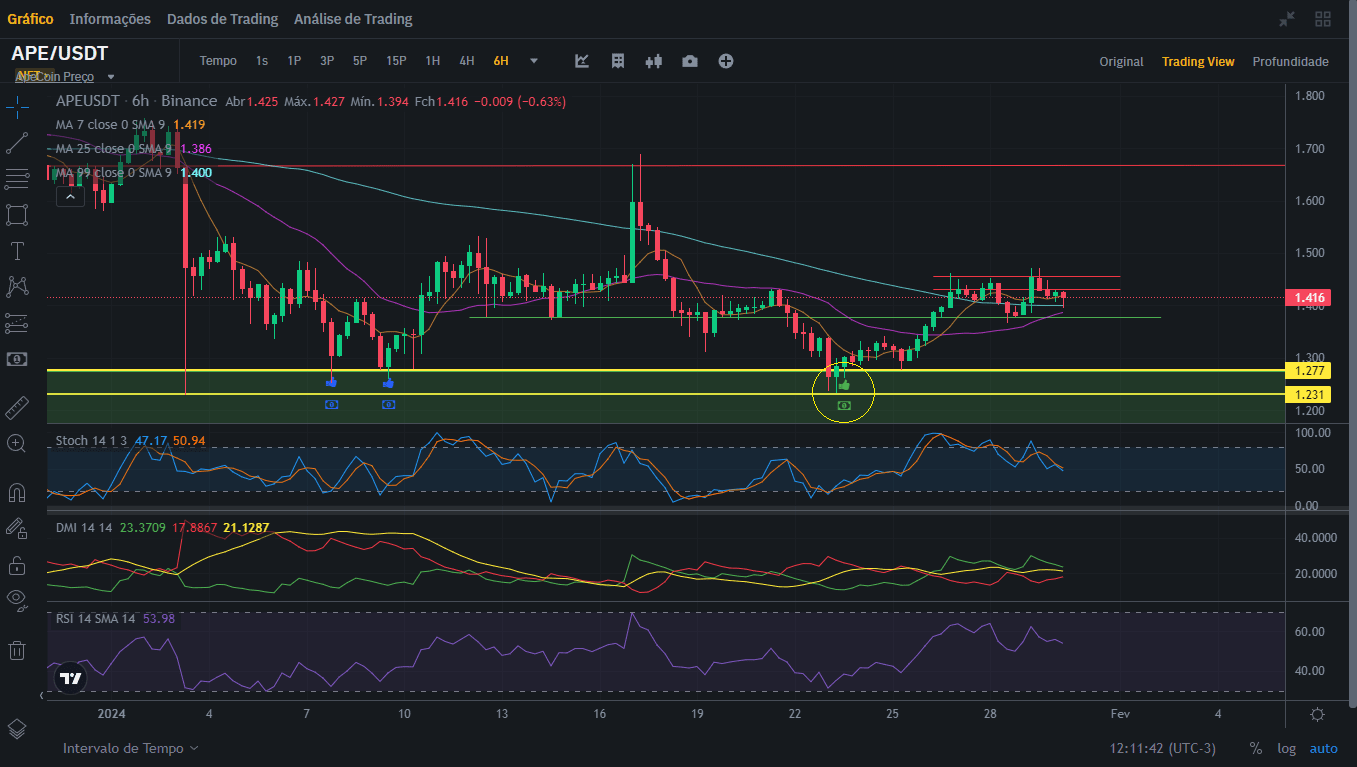Toggle log scale on the price axis
Viewport: 1357px width, 767px height.
click(x=1286, y=748)
